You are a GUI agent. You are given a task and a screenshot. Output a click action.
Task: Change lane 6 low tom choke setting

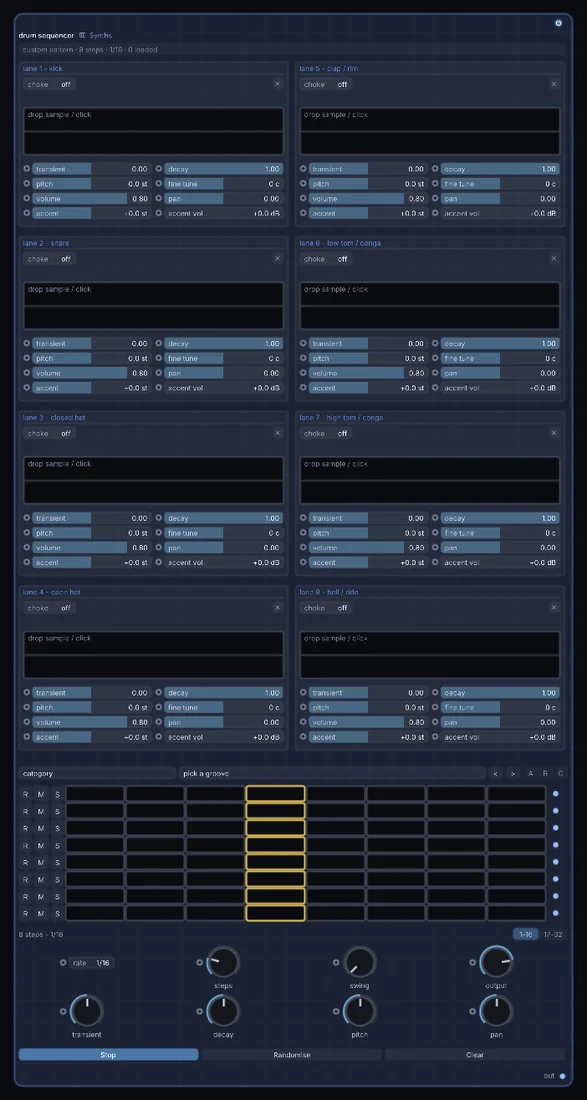[326, 259]
